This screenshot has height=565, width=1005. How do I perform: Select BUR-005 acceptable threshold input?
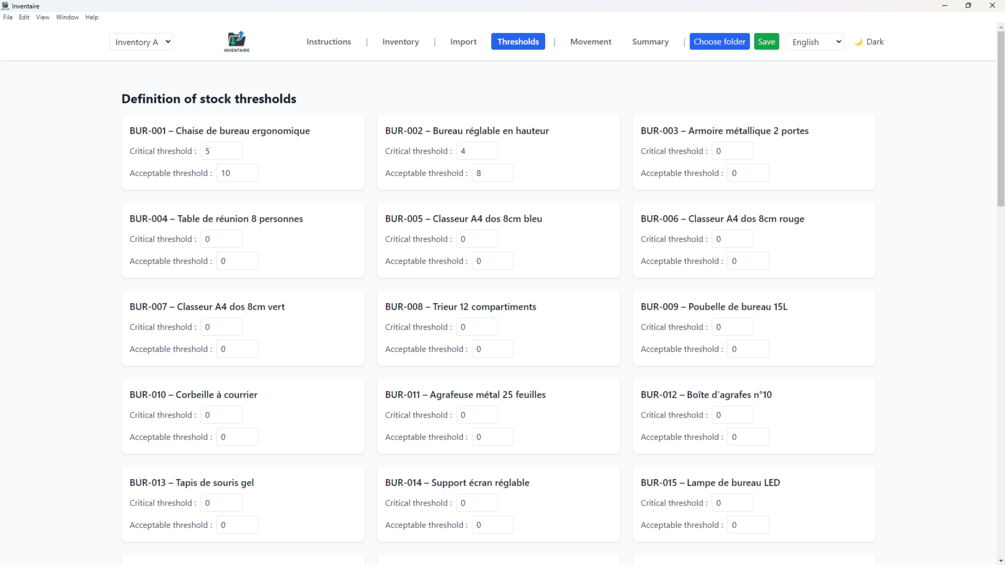click(492, 261)
